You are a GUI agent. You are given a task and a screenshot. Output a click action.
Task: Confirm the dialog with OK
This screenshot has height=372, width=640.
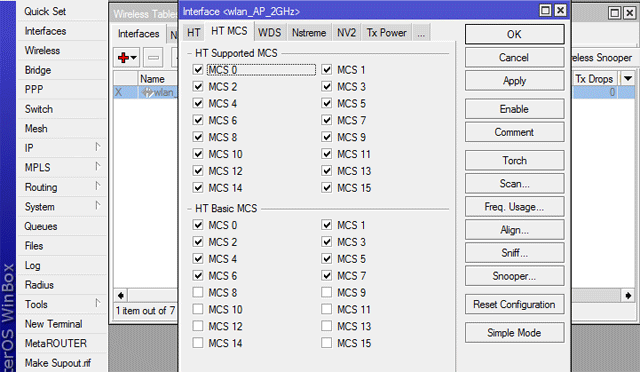tap(514, 34)
